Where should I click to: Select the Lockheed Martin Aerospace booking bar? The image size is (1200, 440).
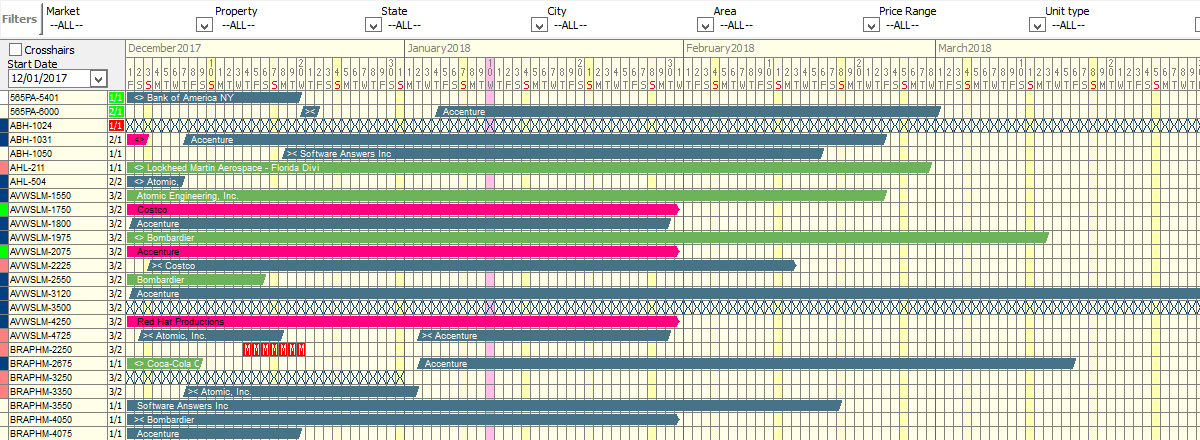coord(529,168)
